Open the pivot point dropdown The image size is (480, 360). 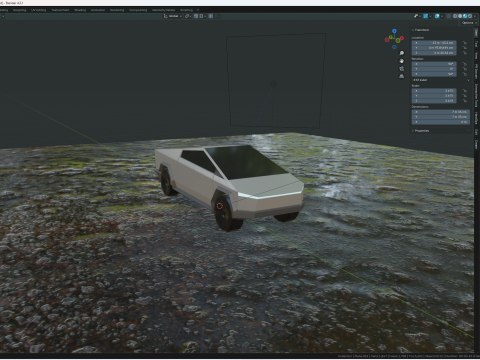coord(188,16)
